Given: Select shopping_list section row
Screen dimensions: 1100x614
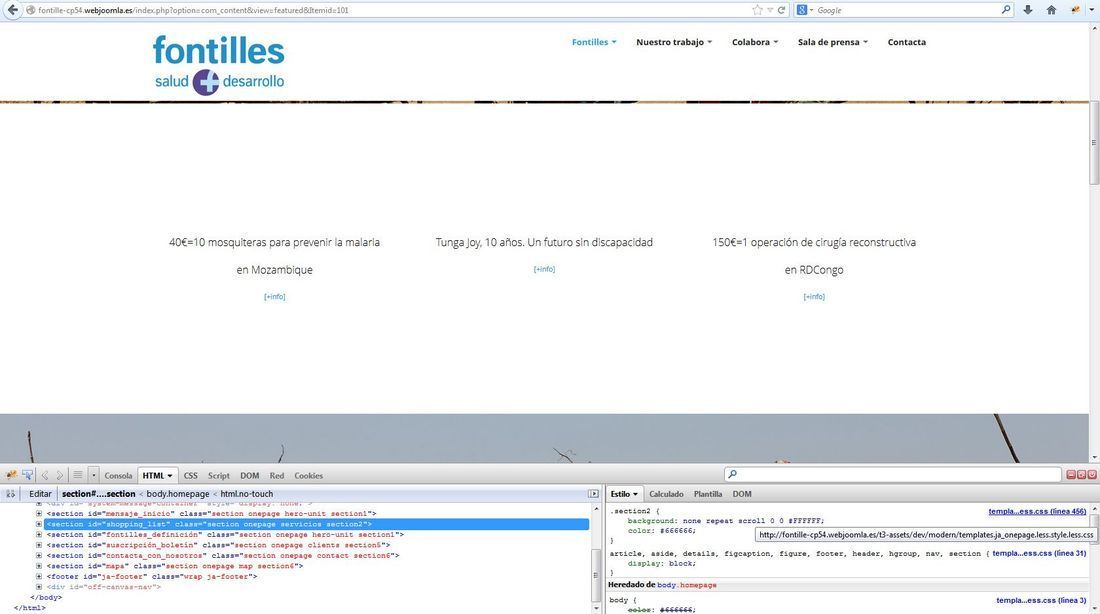Looking at the screenshot, I should pos(317,524).
